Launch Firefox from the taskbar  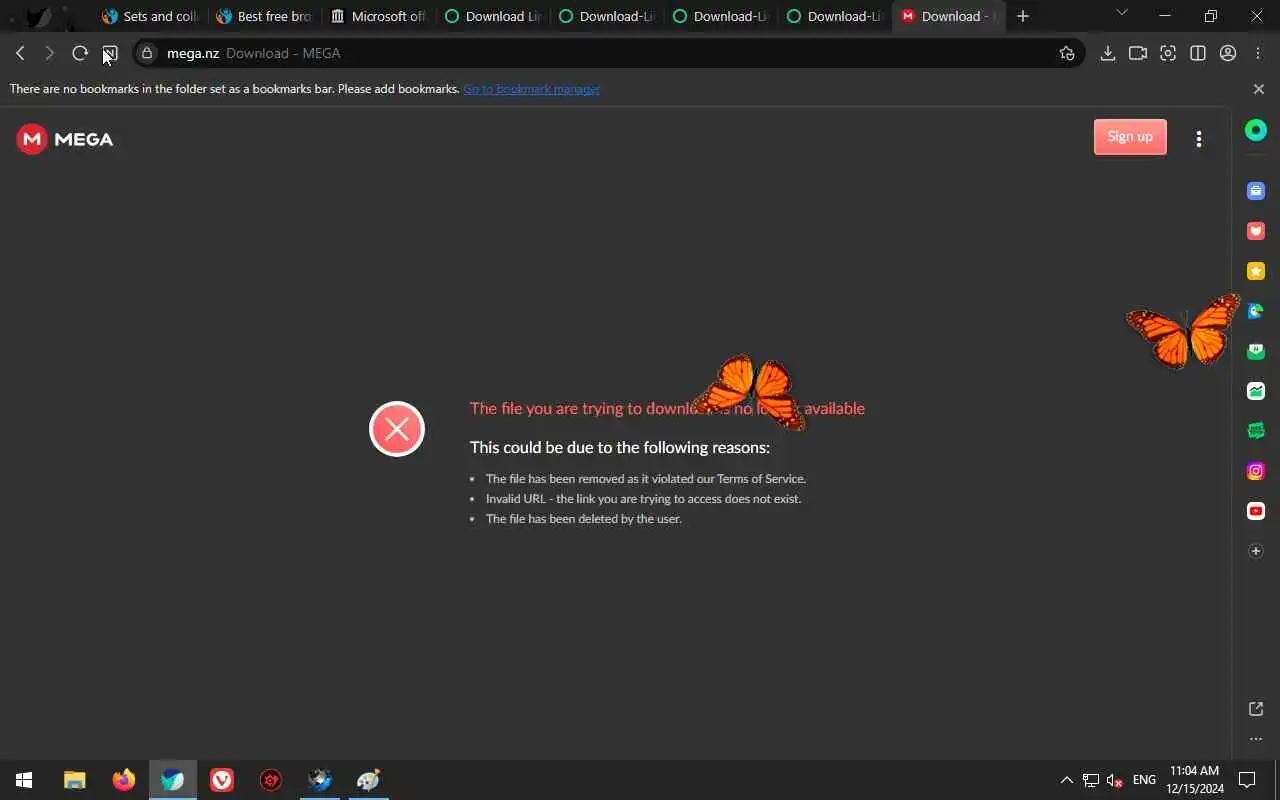(124, 780)
